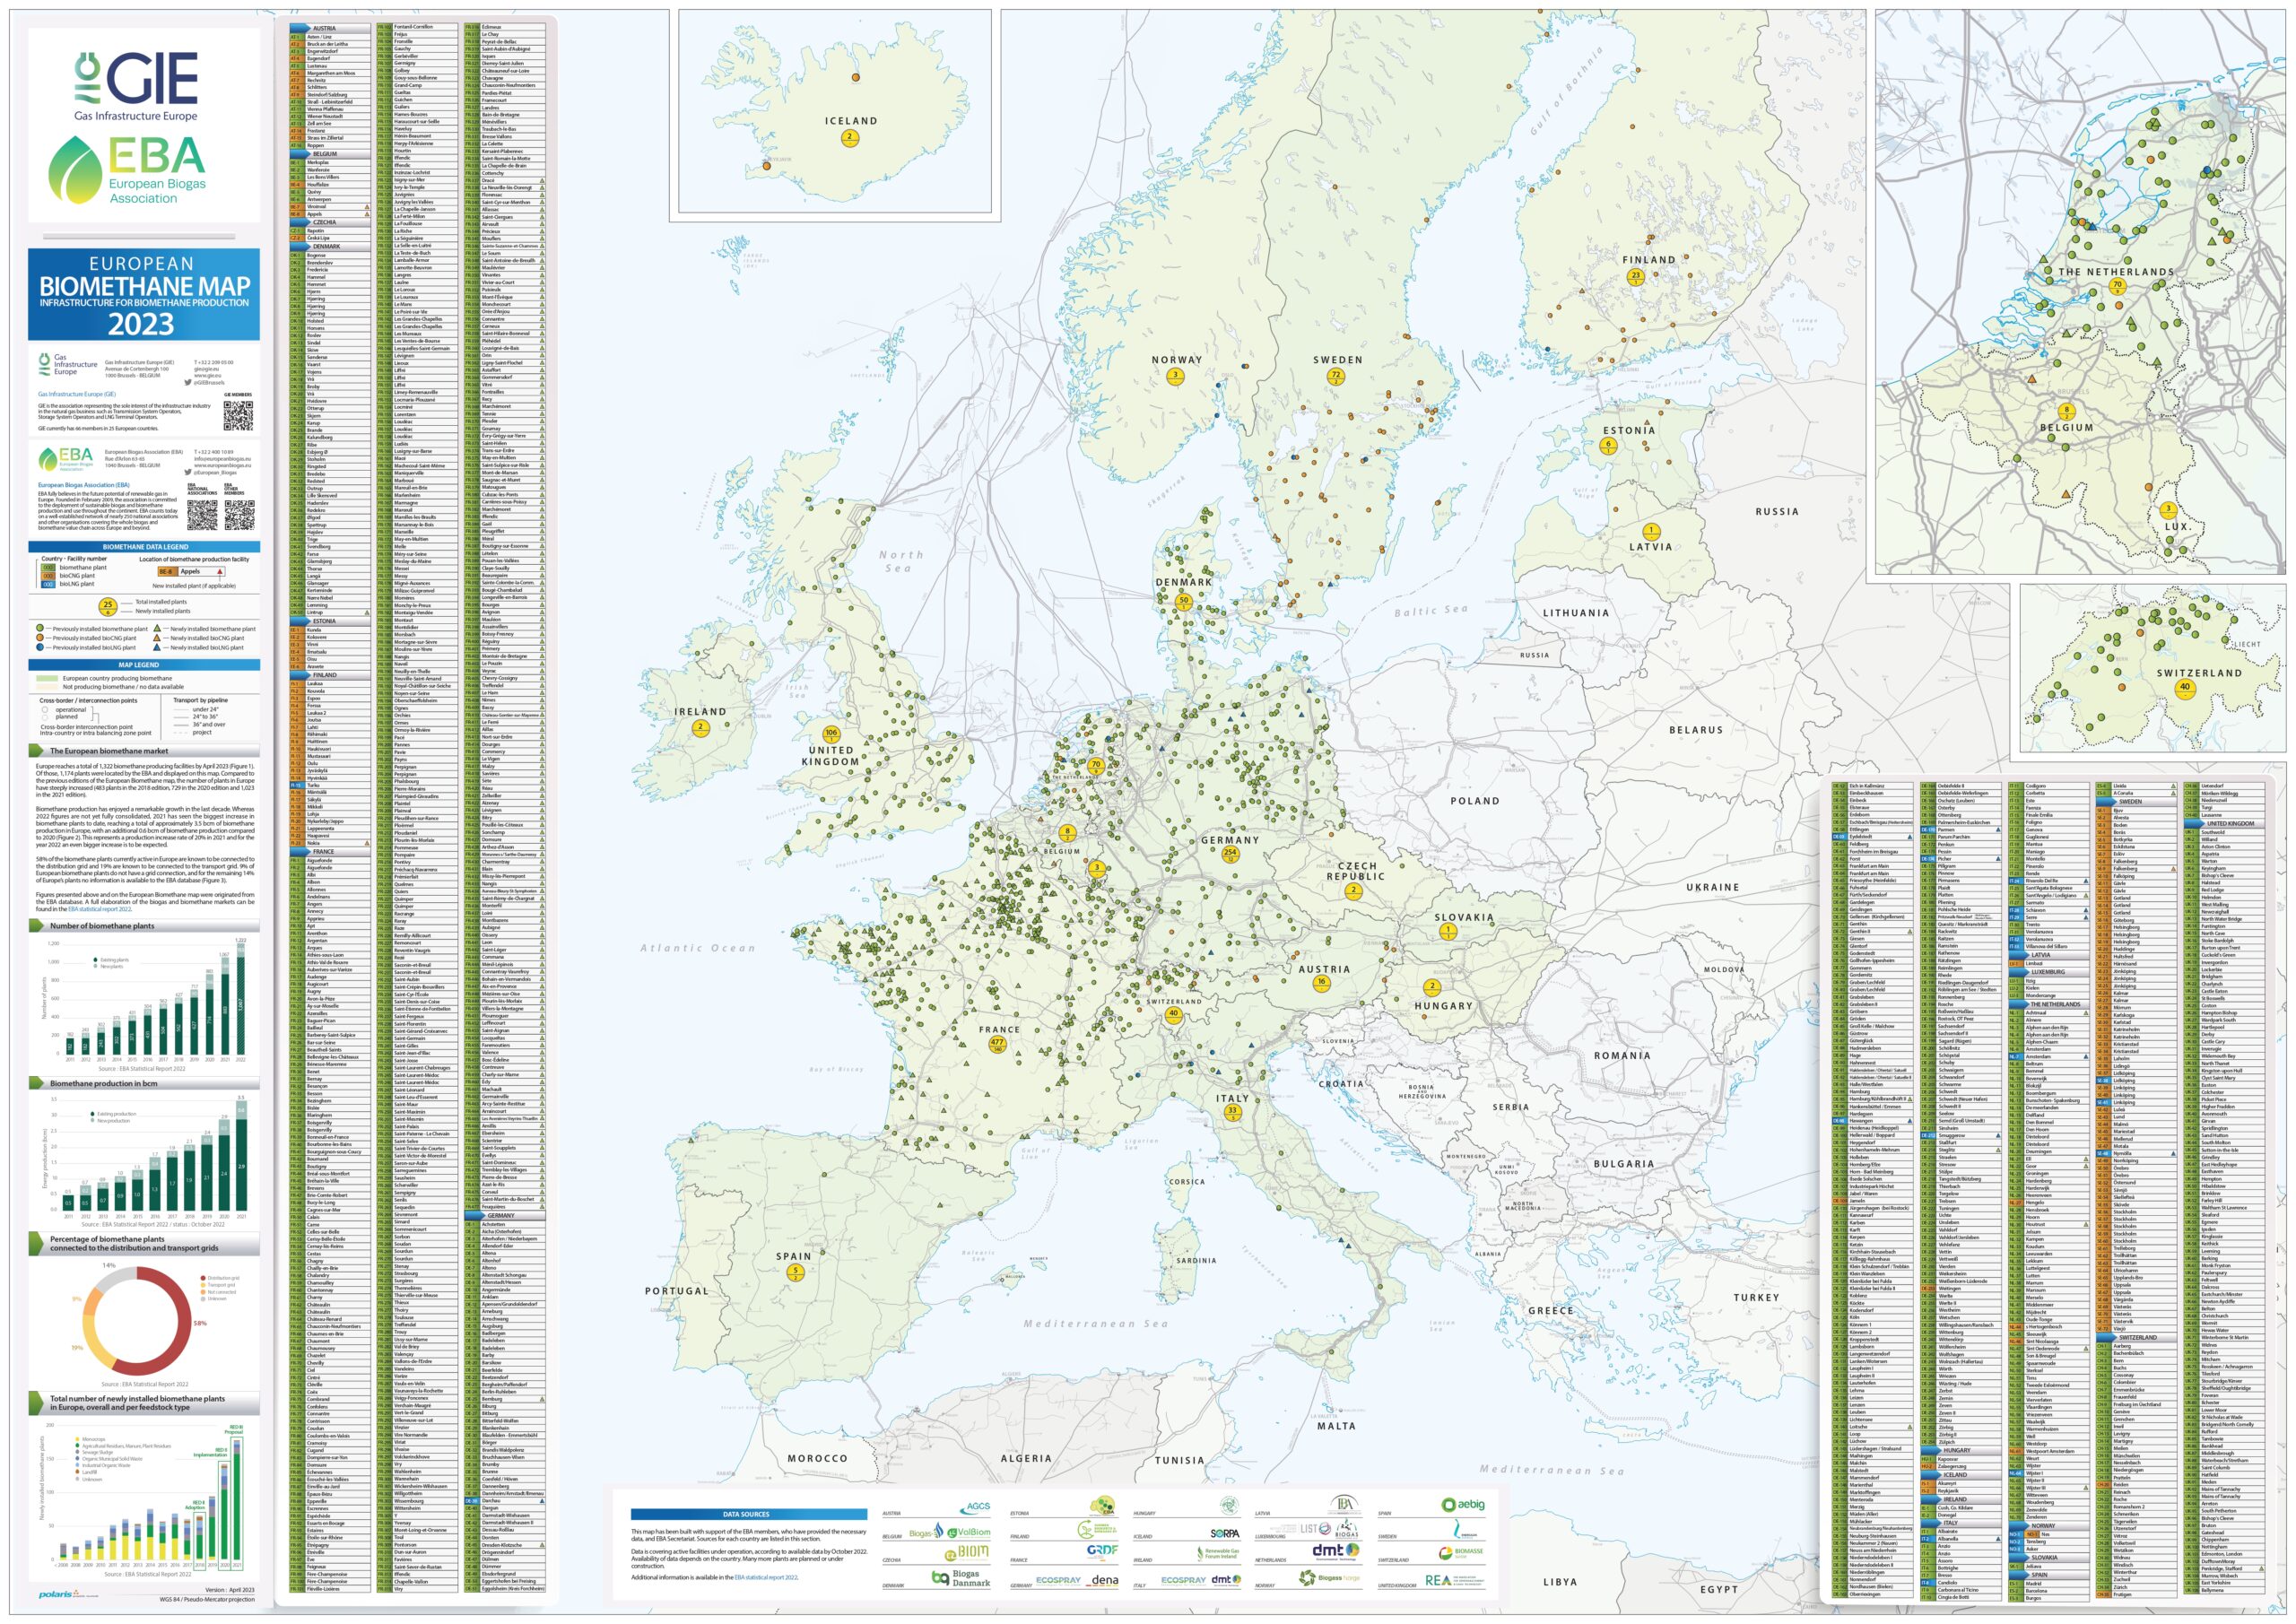Image resolution: width=2296 pixels, height=1624 pixels.
Task: Click the green 'European country producing biomethane' swatch
Action: click(x=47, y=678)
